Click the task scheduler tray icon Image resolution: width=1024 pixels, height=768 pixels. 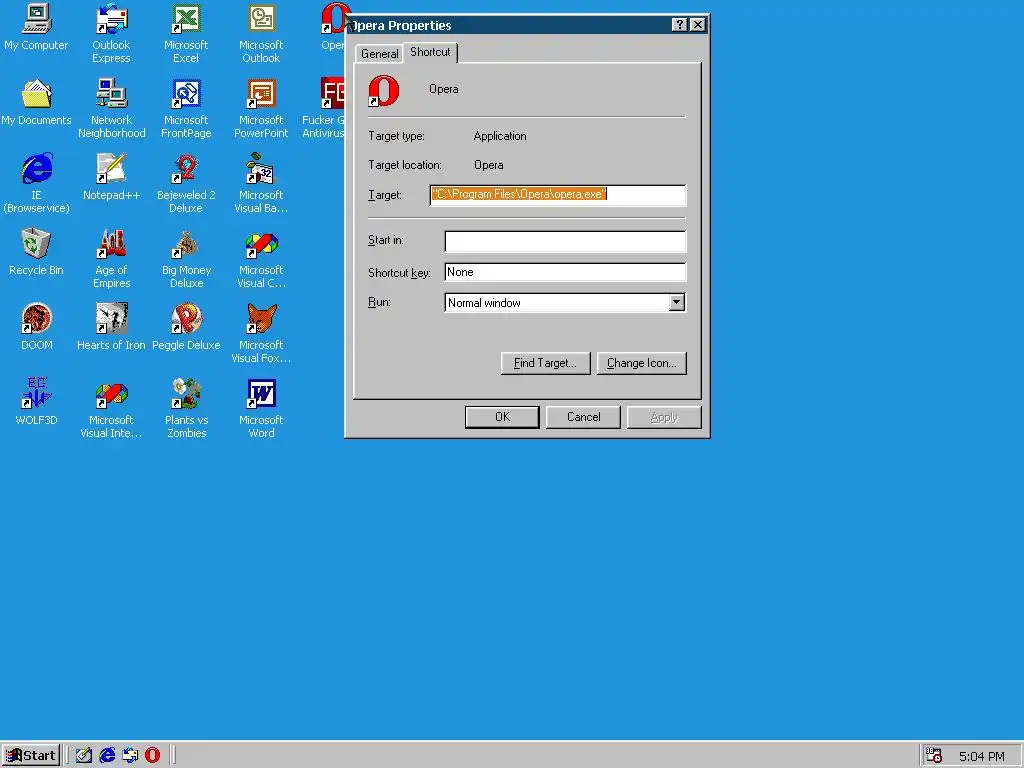point(935,756)
